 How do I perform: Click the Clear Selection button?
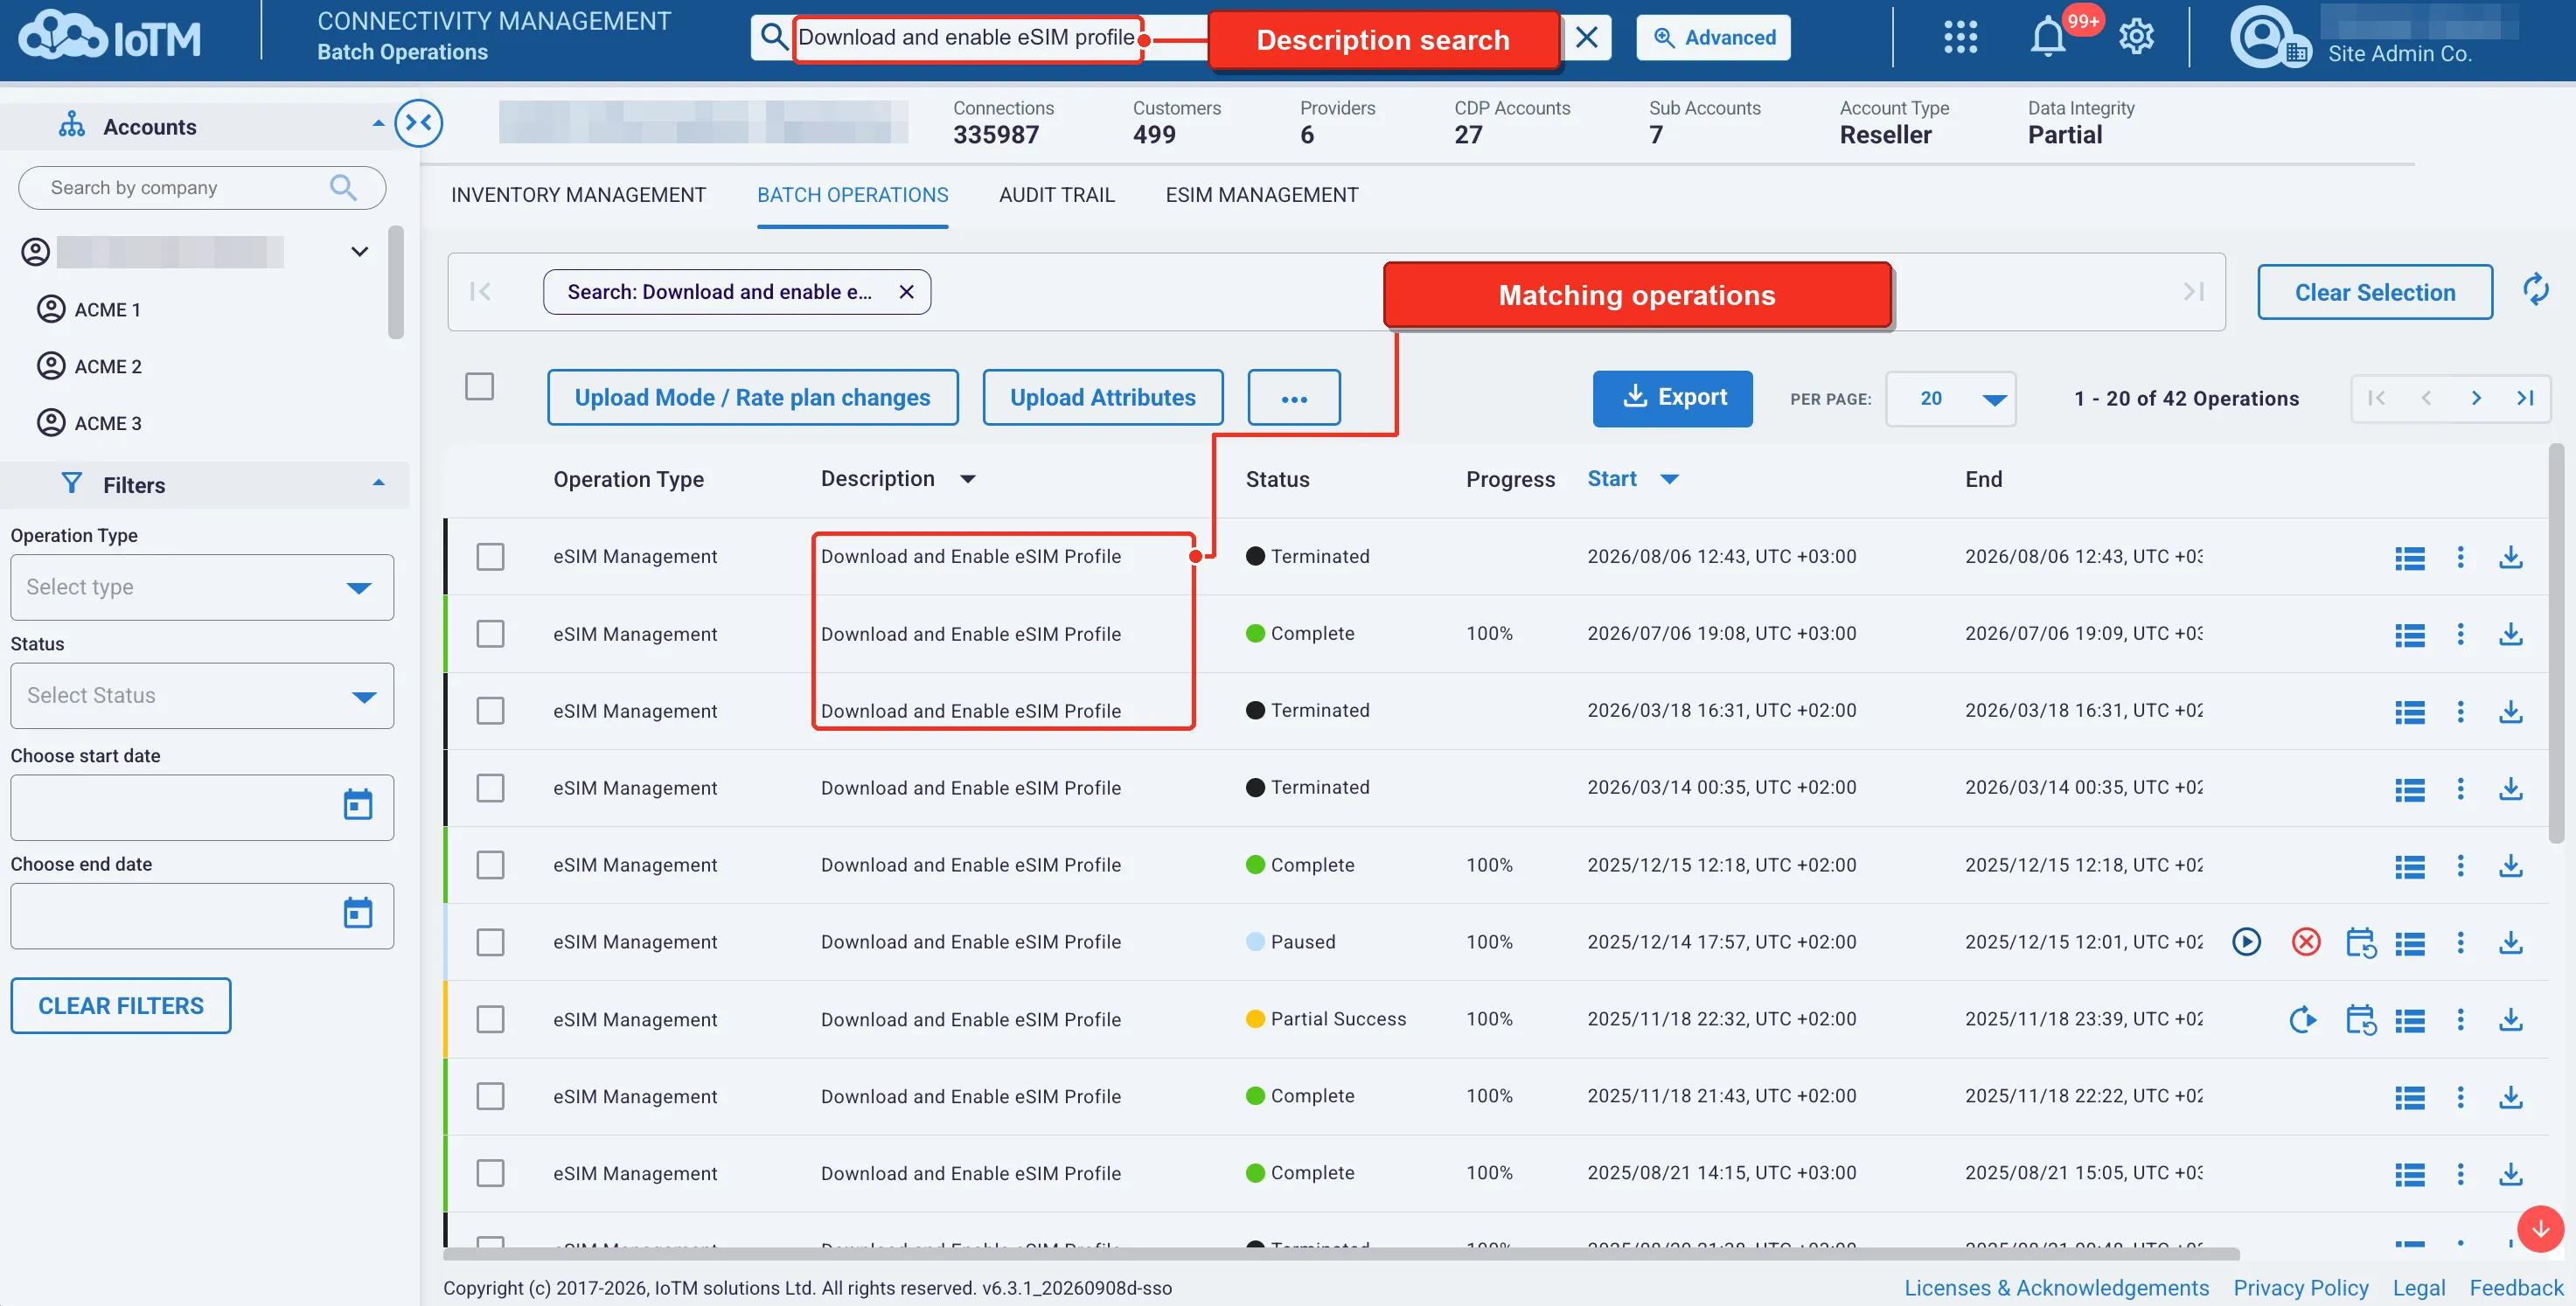click(2375, 292)
